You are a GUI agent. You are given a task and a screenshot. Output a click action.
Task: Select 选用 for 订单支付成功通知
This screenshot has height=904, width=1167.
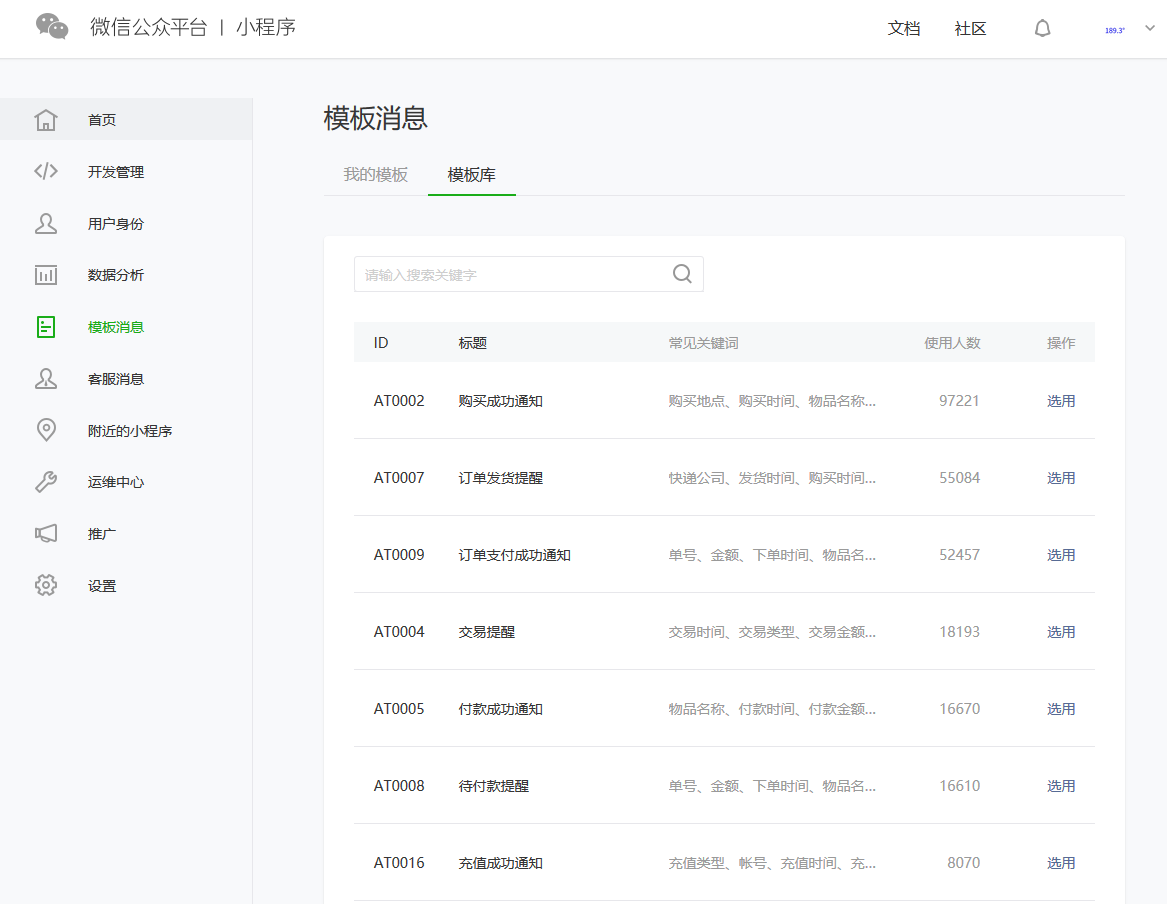tap(1061, 555)
